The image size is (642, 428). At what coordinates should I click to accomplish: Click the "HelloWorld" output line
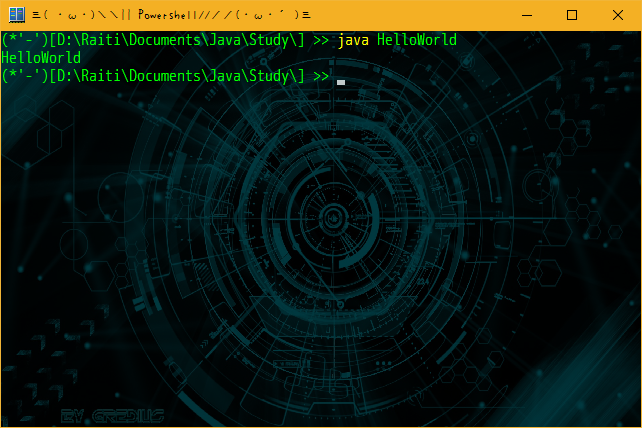pyautogui.click(x=41, y=58)
